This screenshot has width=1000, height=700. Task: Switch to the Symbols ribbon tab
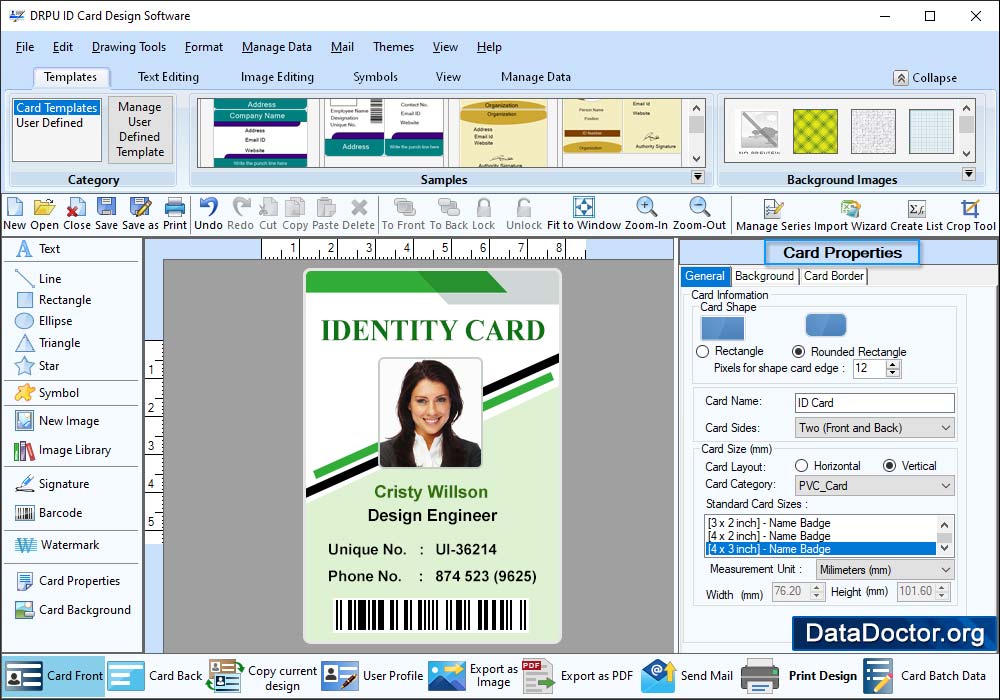pos(376,77)
